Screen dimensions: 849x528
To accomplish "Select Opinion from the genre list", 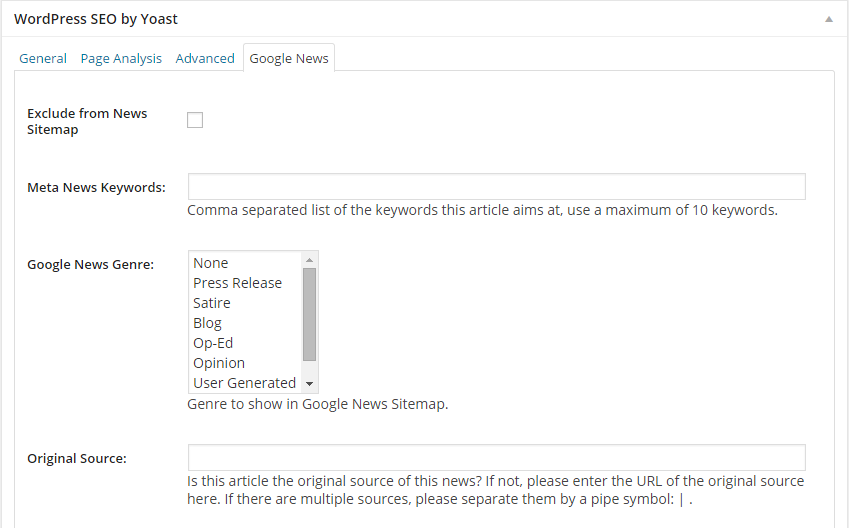I will [219, 363].
